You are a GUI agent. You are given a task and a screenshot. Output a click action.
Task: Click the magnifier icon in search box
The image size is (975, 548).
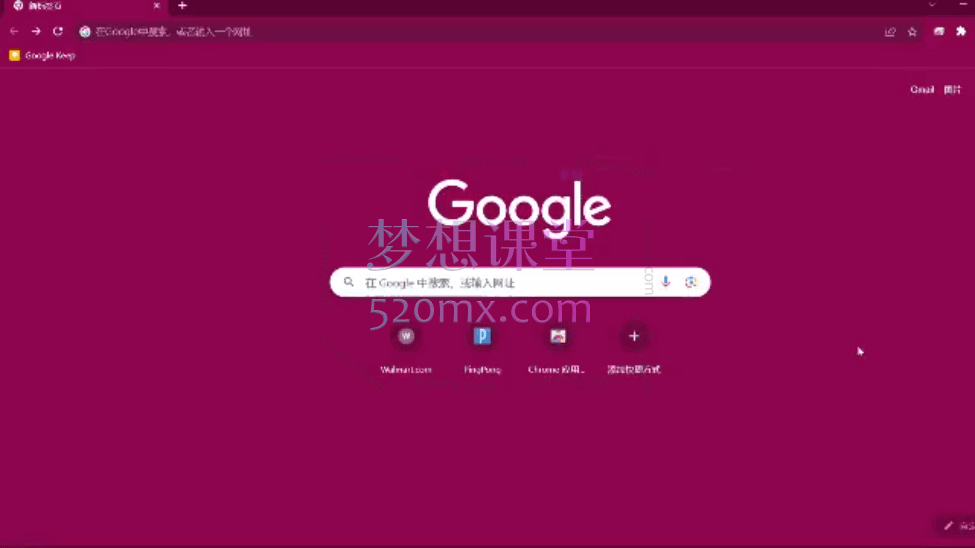point(349,282)
